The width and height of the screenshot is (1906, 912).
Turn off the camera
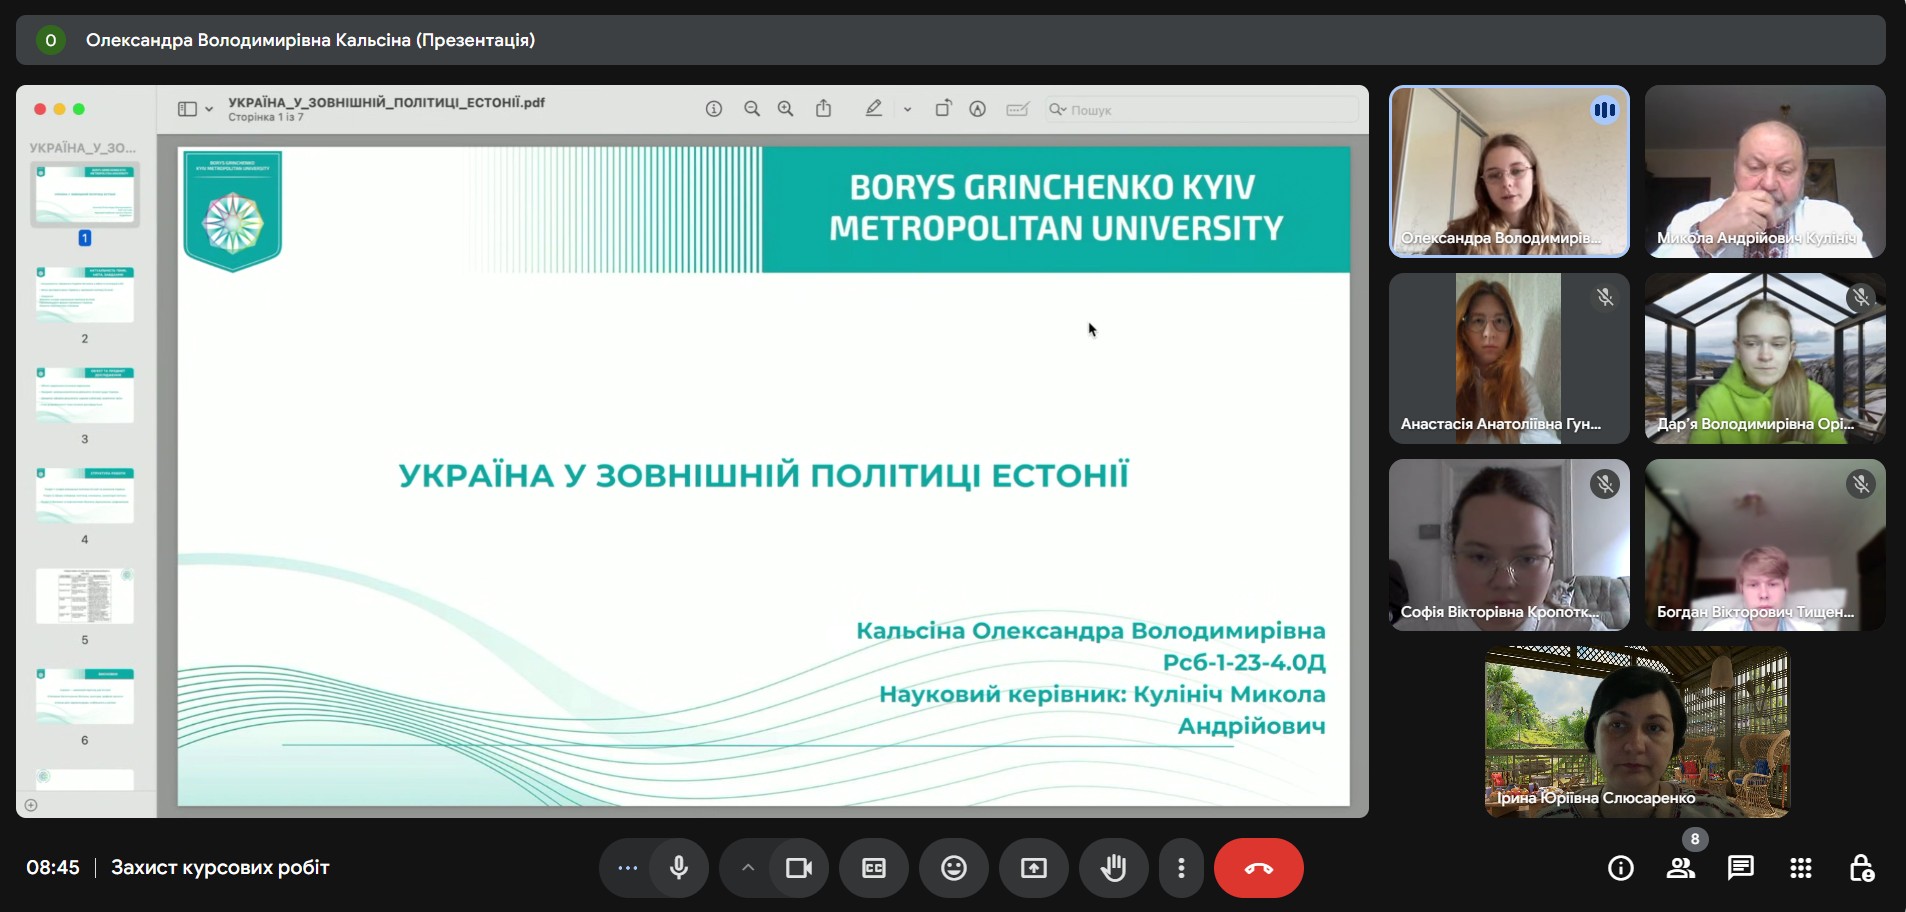point(798,868)
